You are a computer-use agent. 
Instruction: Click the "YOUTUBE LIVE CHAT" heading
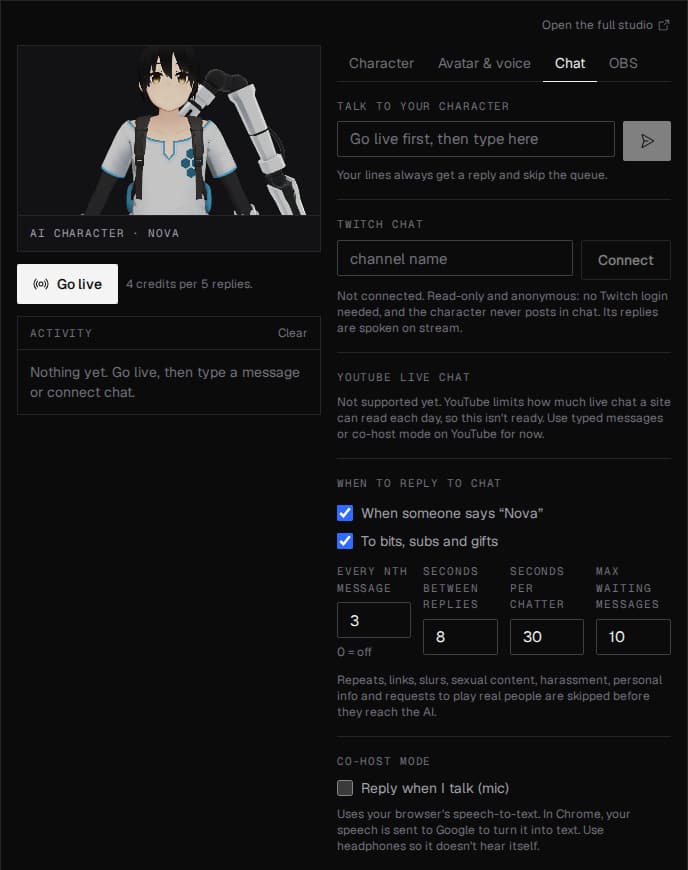[403, 377]
